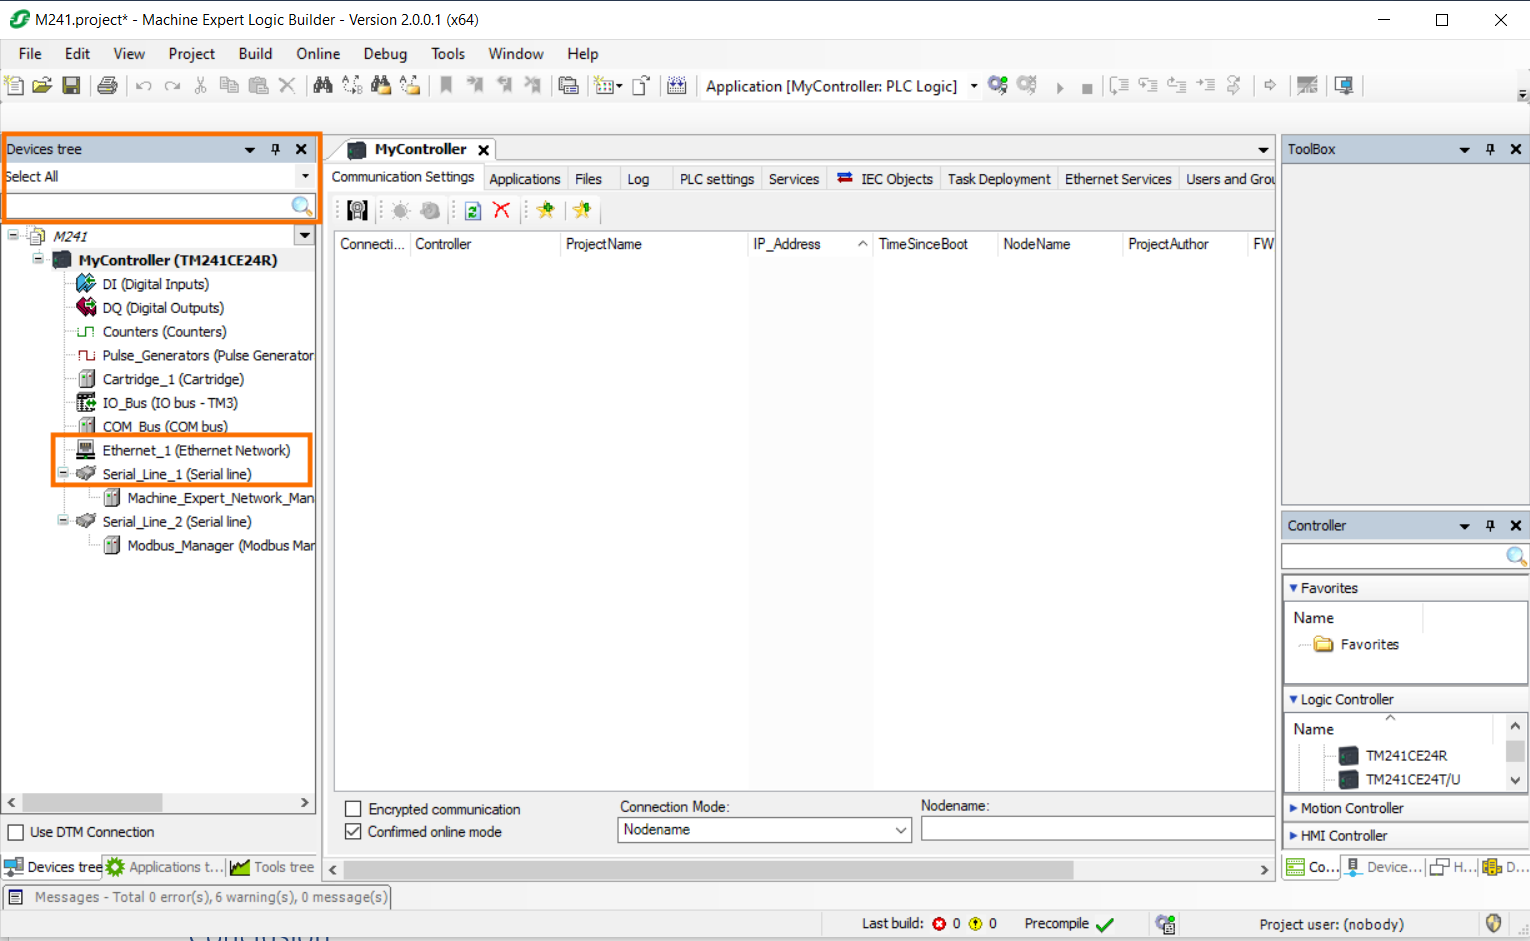Enable the Encrypted communication checkbox
This screenshot has width=1530, height=941.
click(353, 809)
